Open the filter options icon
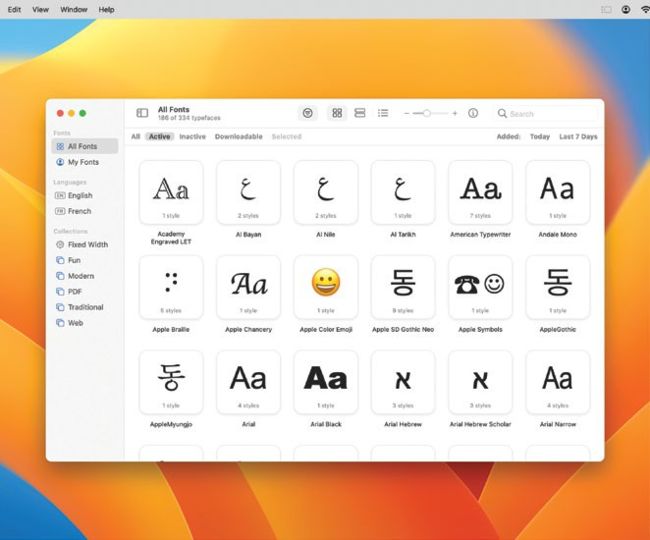 (308, 113)
